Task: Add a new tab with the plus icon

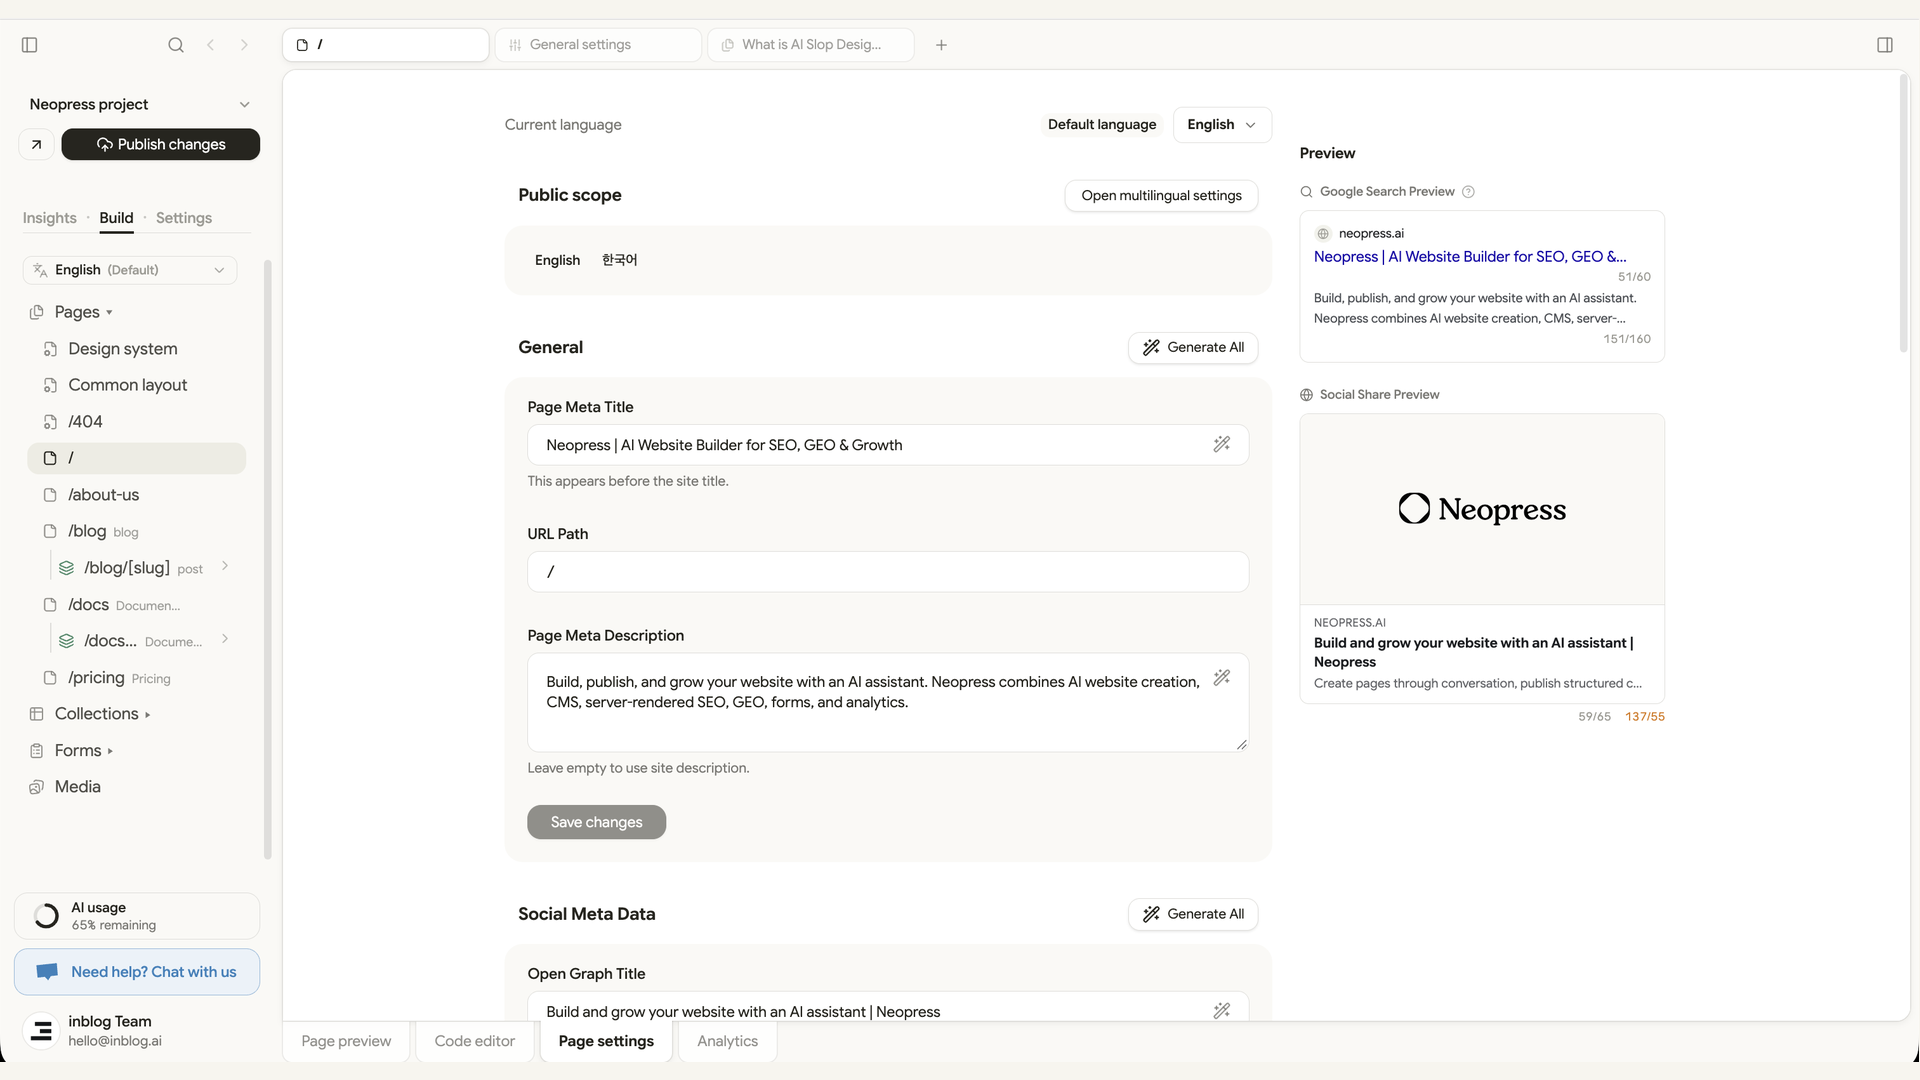Action: tap(941, 45)
